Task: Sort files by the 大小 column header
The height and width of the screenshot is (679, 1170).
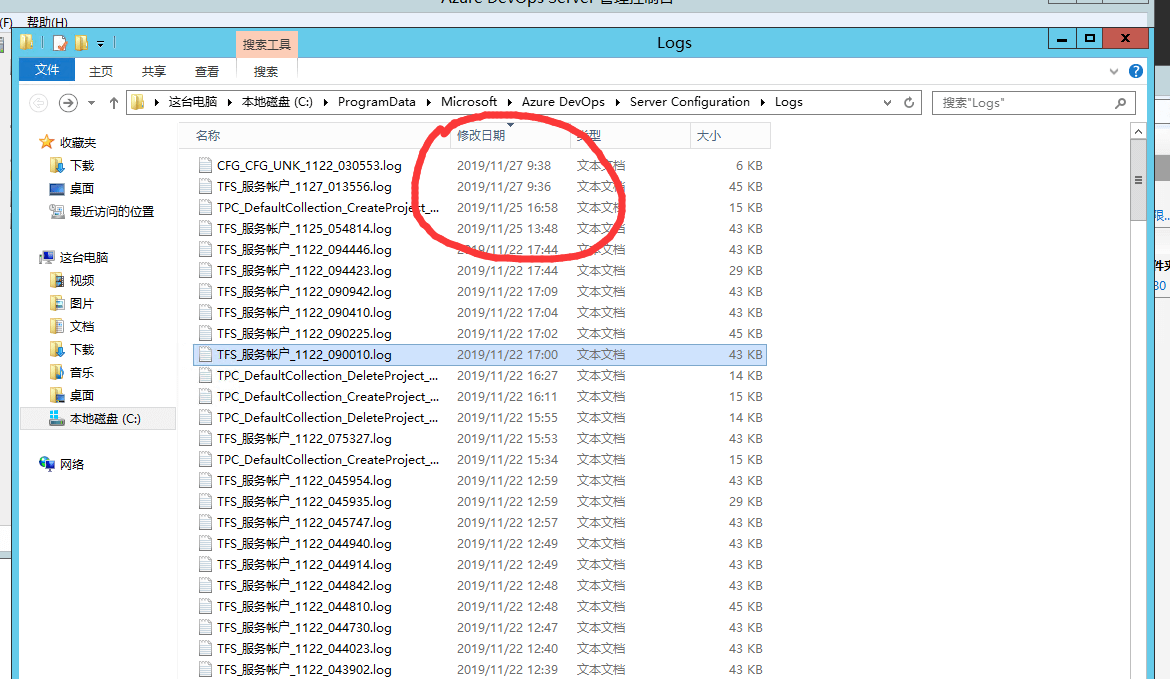Action: pyautogui.click(x=708, y=135)
